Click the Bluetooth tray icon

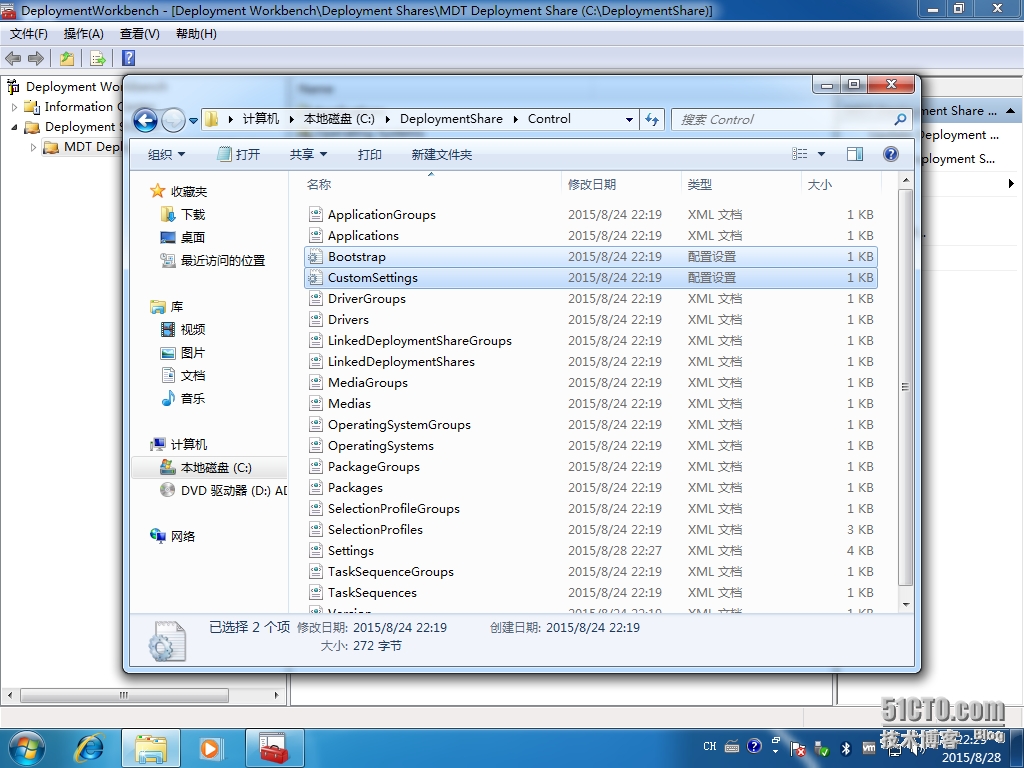pos(845,748)
